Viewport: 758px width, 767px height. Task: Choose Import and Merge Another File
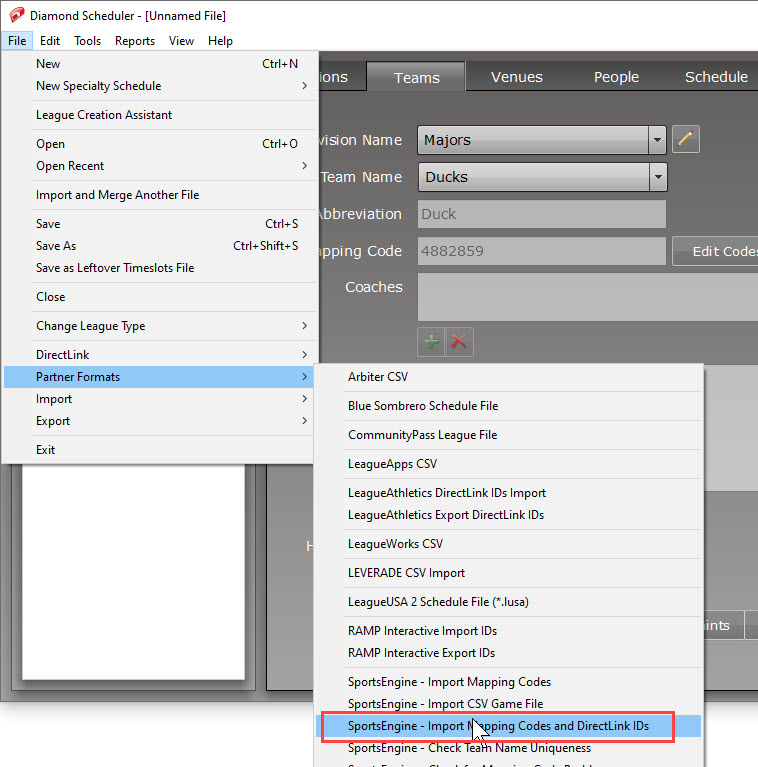tap(160, 195)
